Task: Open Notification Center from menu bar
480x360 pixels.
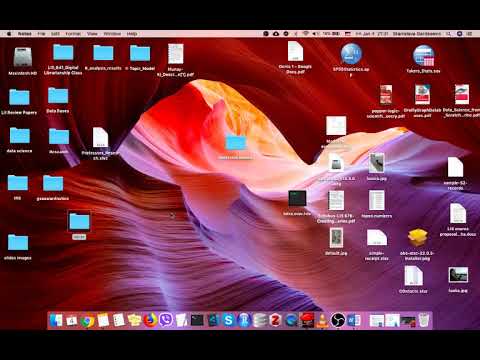Action: coord(469,34)
